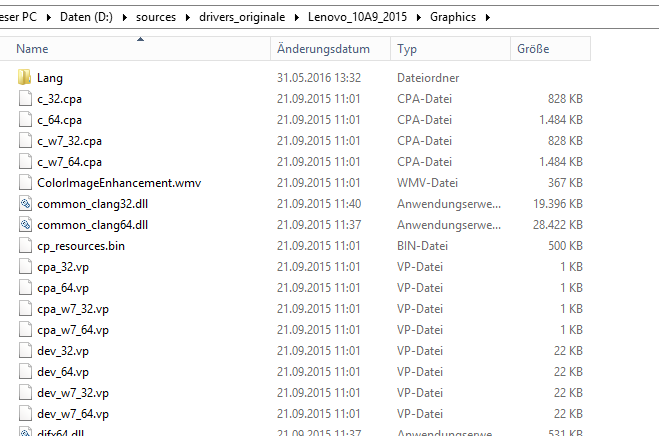
Task: Select the c_32.cpa file icon
Action: coord(25,98)
